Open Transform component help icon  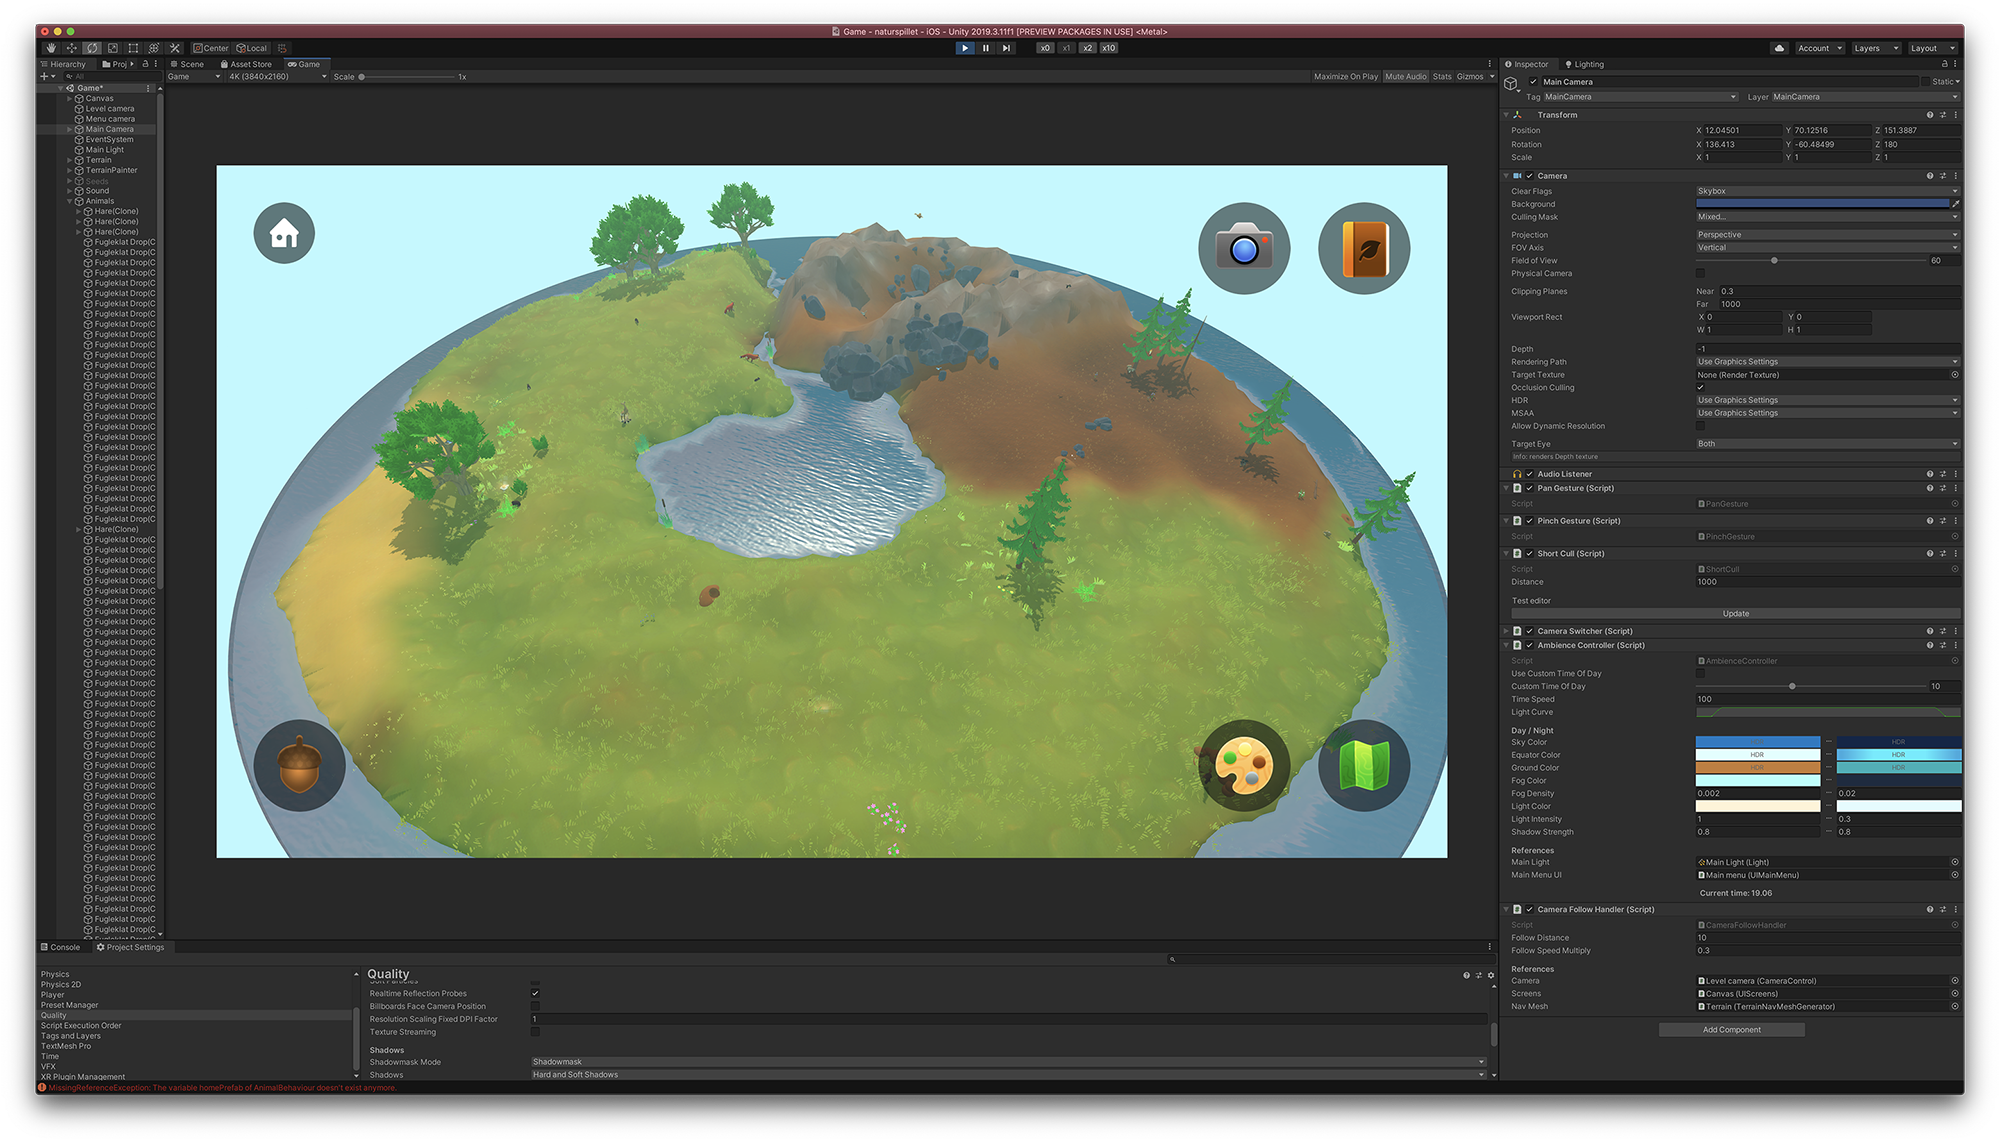tap(1929, 115)
